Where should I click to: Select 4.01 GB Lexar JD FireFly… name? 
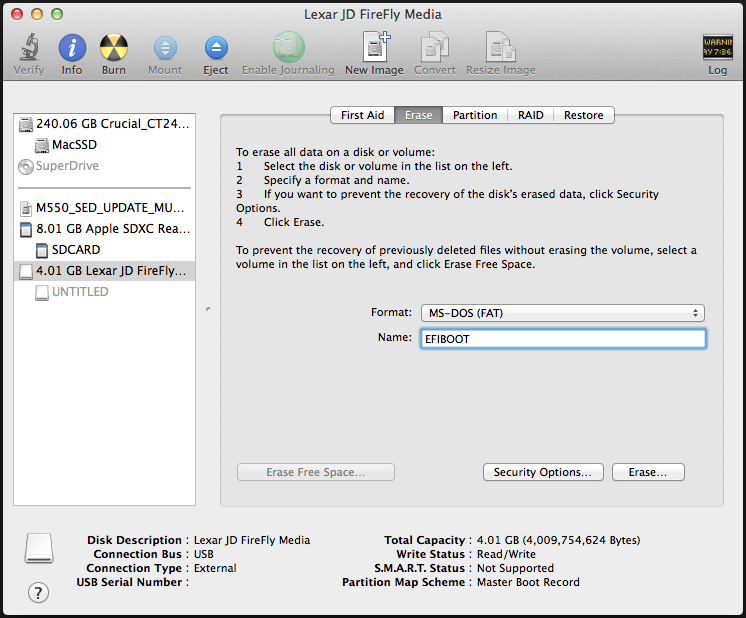pos(111,271)
